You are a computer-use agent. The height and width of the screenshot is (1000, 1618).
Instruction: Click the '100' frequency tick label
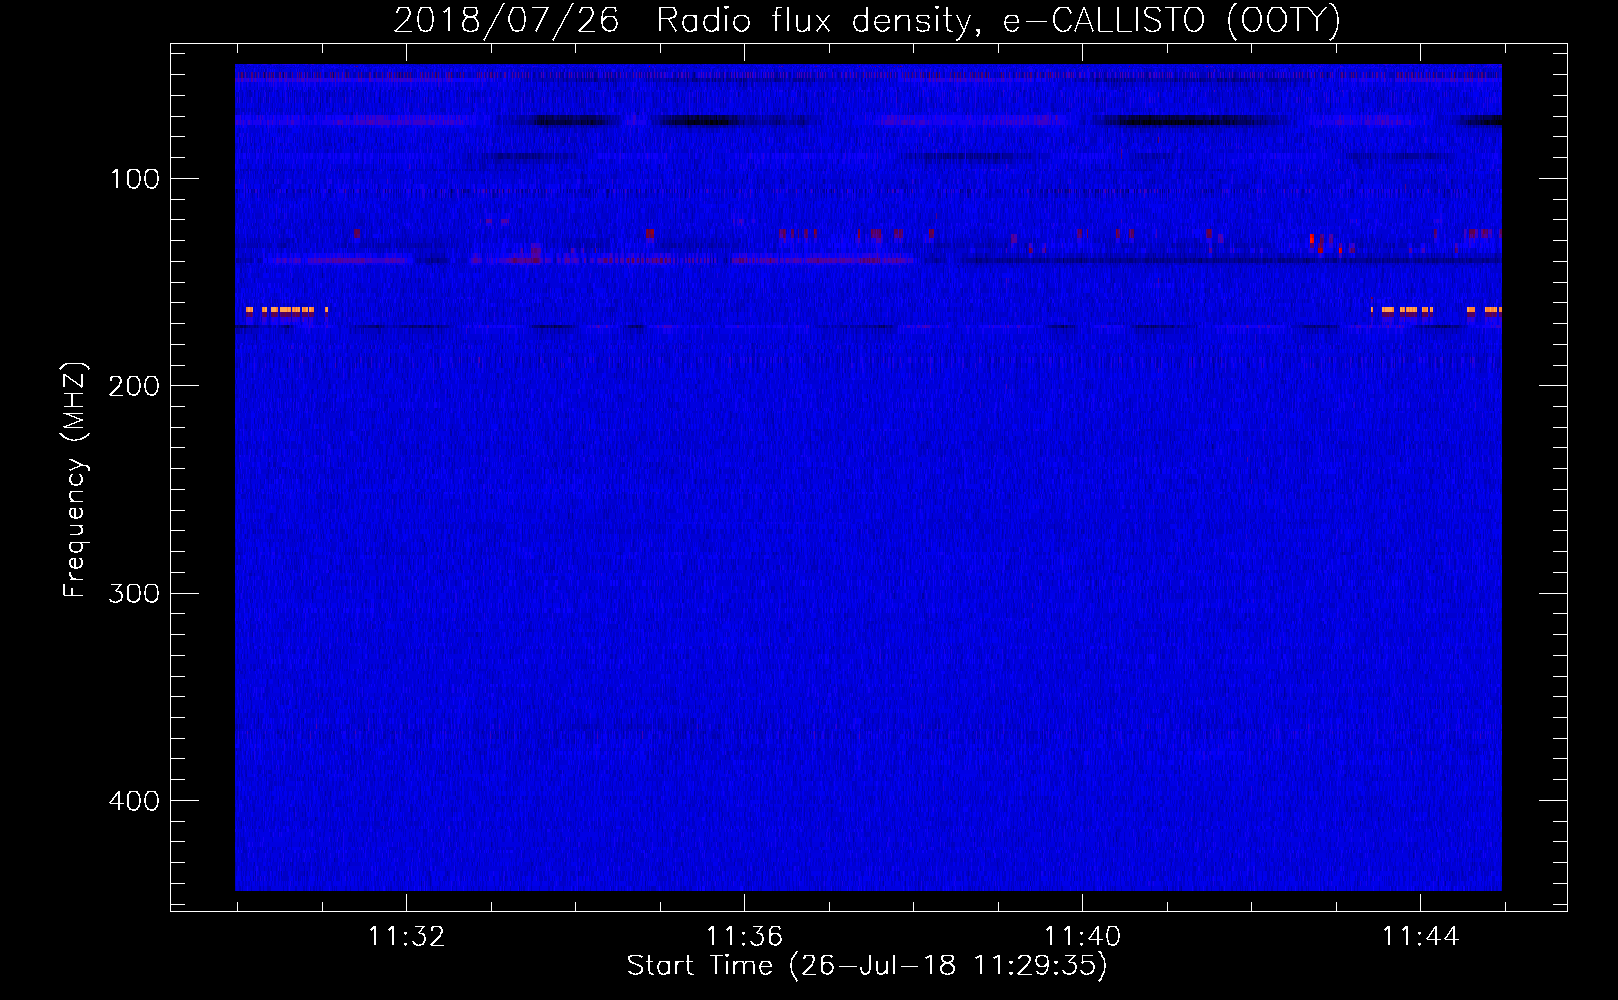[x=135, y=179]
